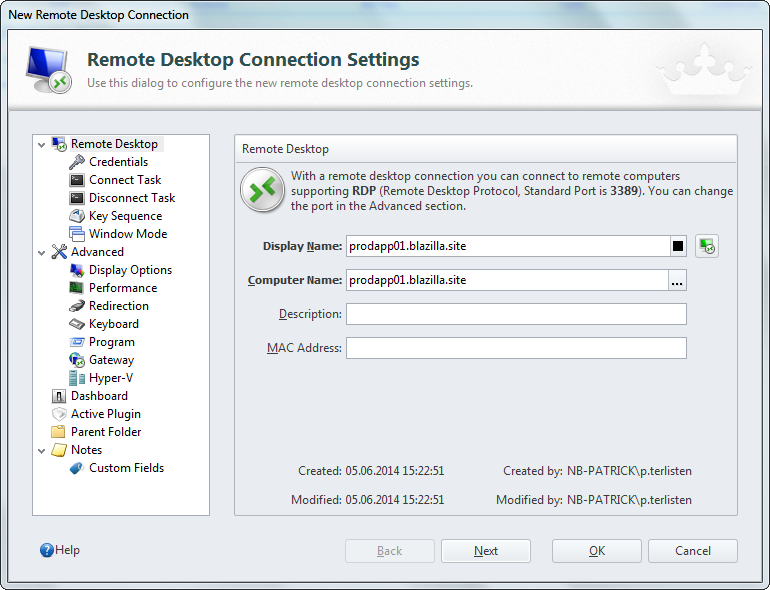Open the Computer Name browse button
This screenshot has height=590, width=770.
click(677, 281)
